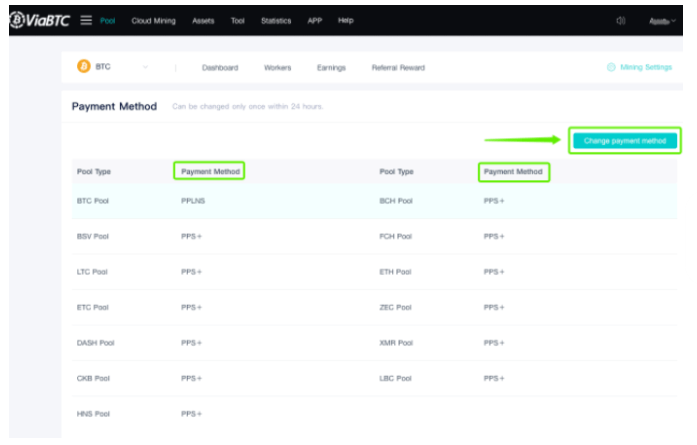Click PPS+ next to BSV Pool
This screenshot has height=445, width=697.
pos(191,237)
